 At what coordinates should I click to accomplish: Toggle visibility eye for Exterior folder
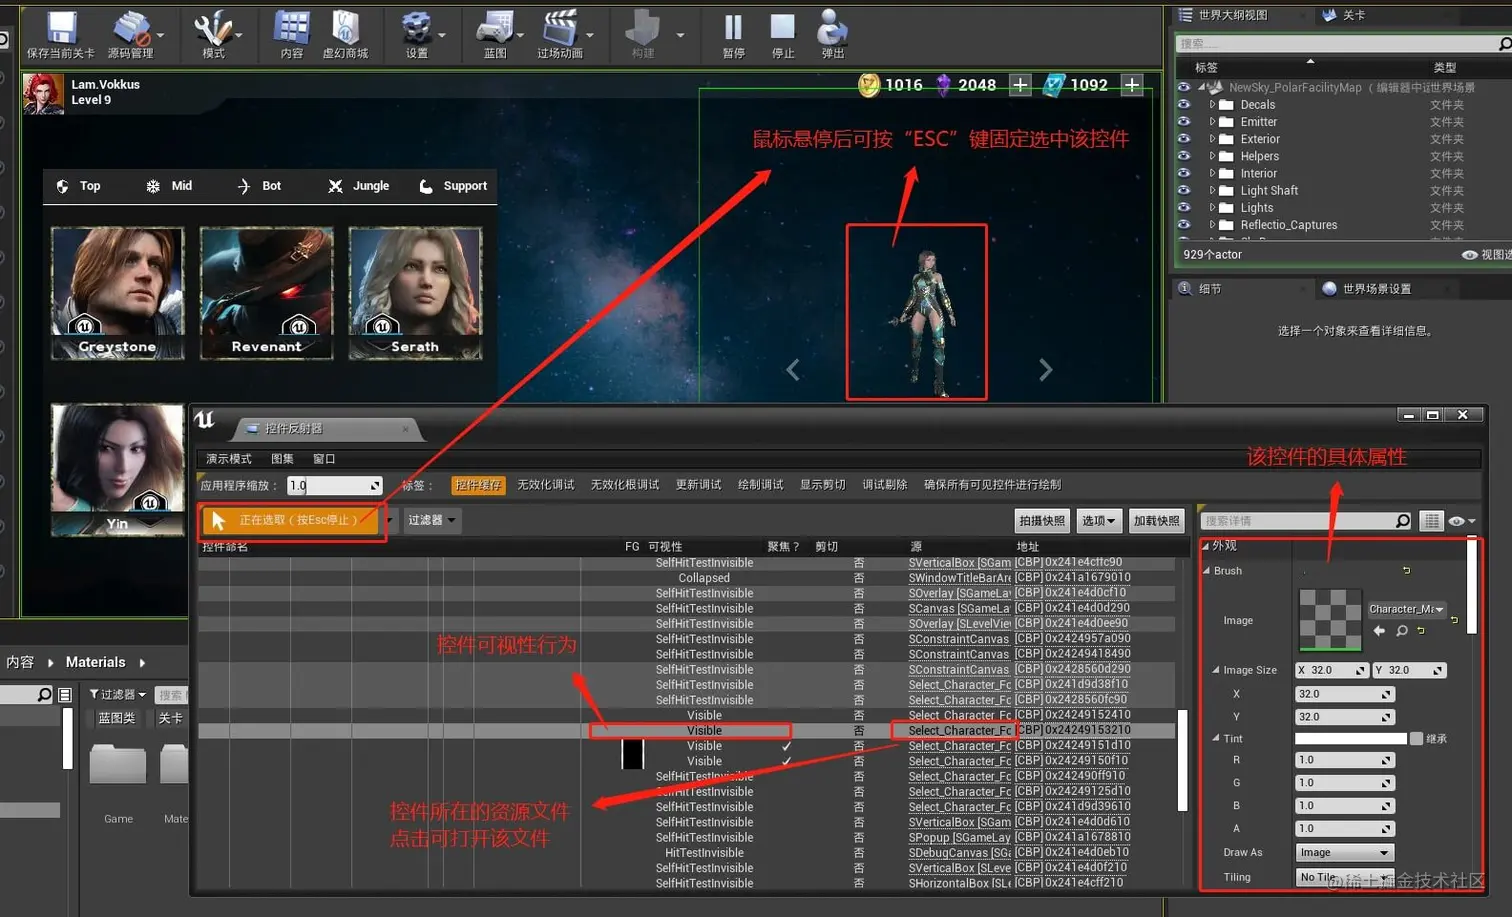pos(1184,139)
